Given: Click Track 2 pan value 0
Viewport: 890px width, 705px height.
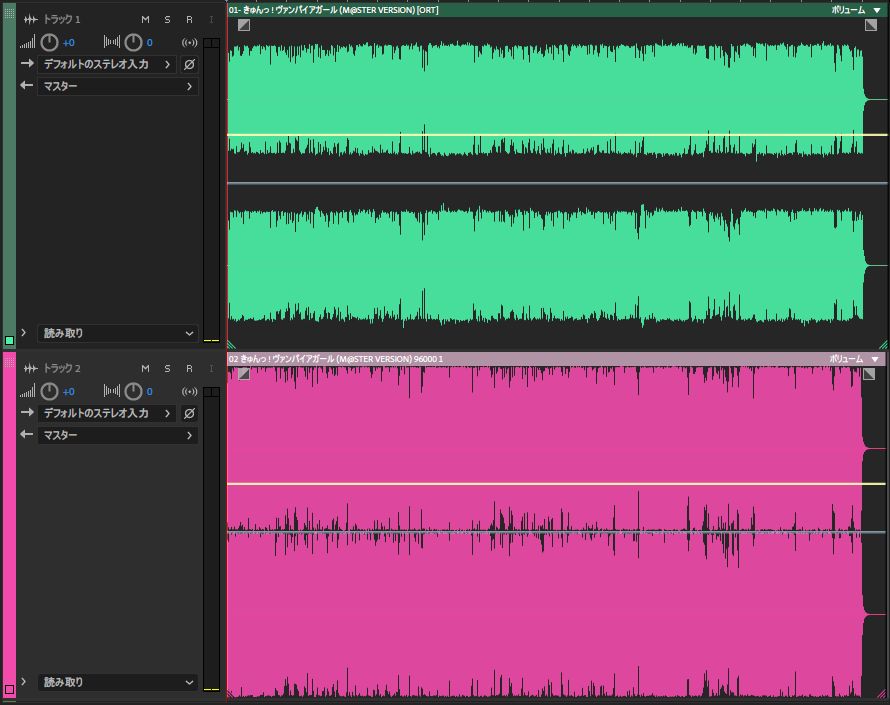Looking at the screenshot, I should [x=149, y=392].
